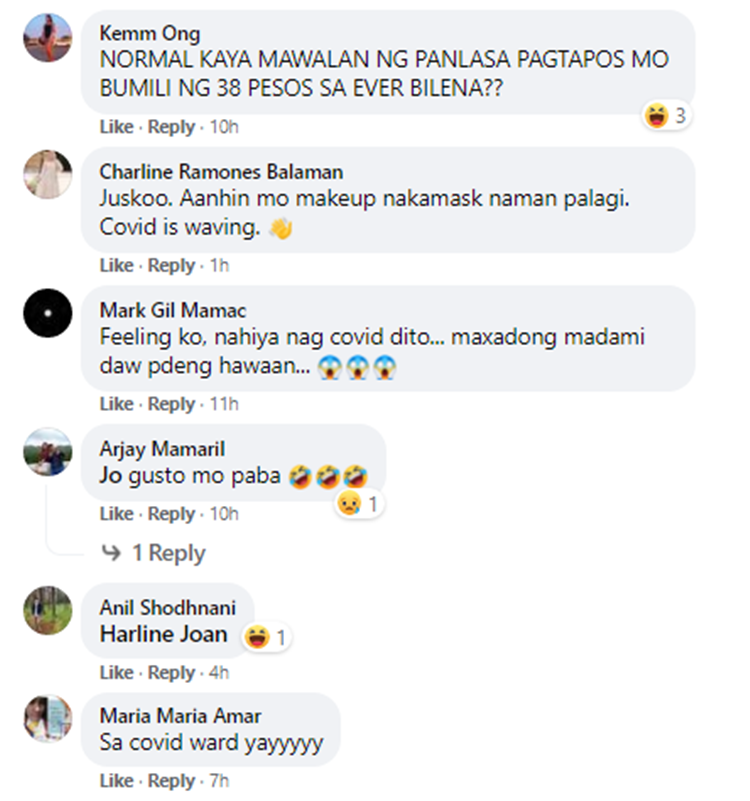The image size is (750, 801).
Task: Click the 10h timestamp on Kemm Ong's comment
Action: (224, 127)
